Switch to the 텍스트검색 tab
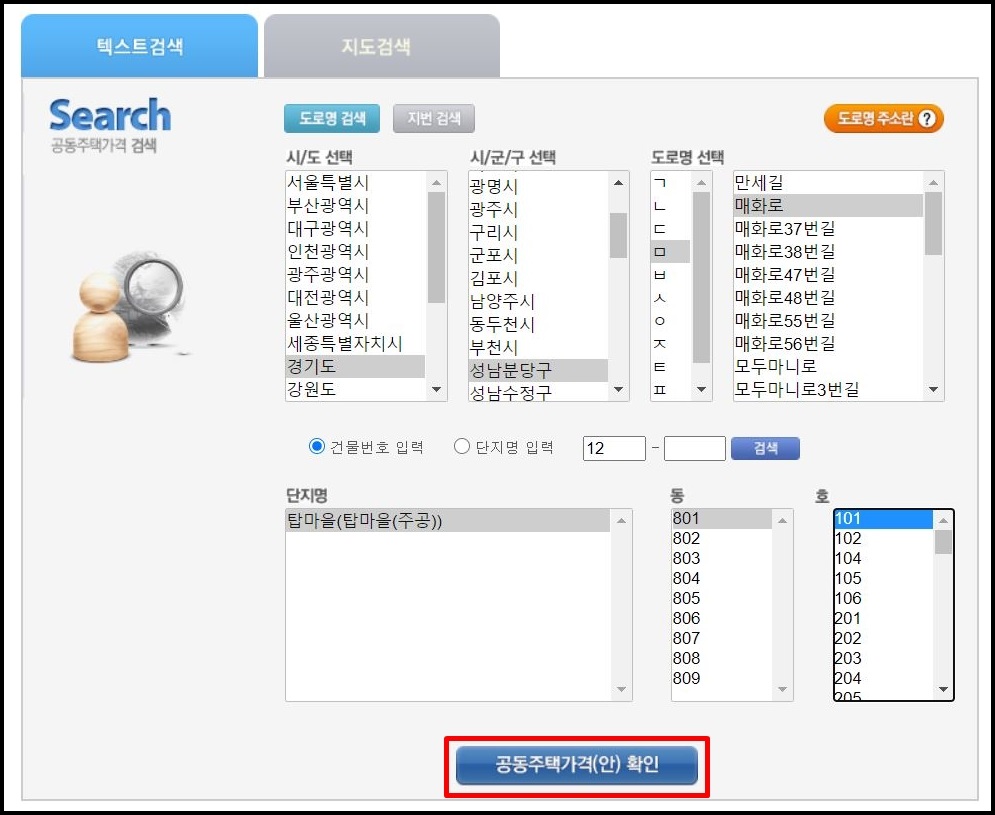Screen dimensions: 995x815 pyautogui.click(x=140, y=46)
